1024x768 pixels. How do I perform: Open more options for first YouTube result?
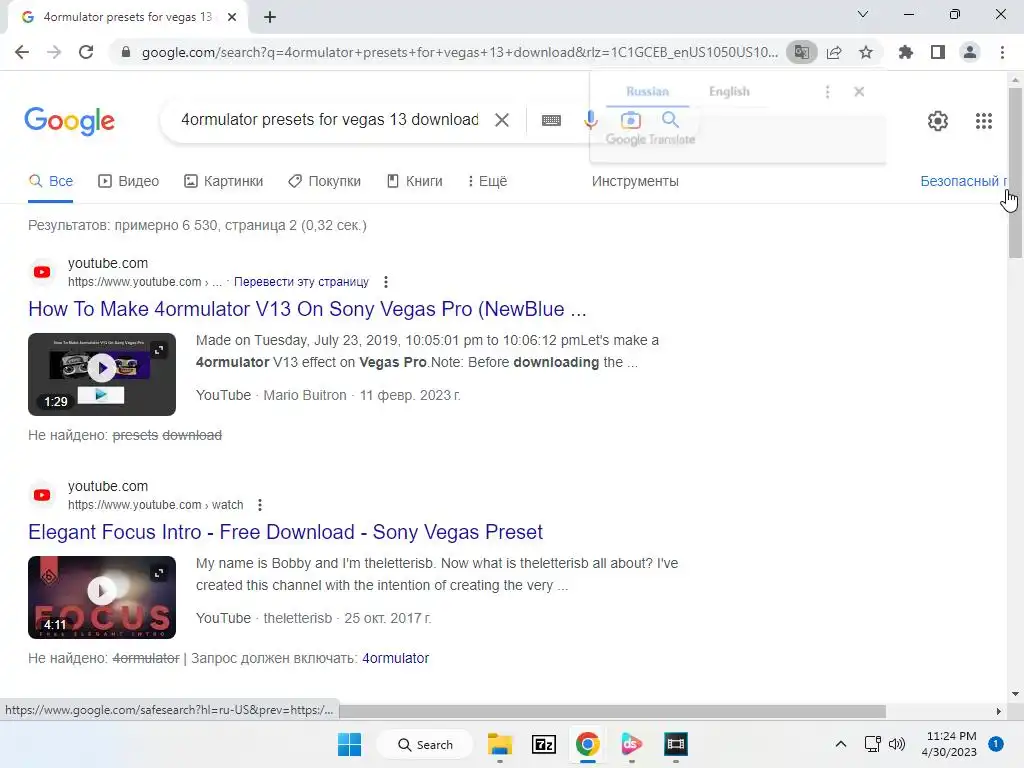[386, 282]
